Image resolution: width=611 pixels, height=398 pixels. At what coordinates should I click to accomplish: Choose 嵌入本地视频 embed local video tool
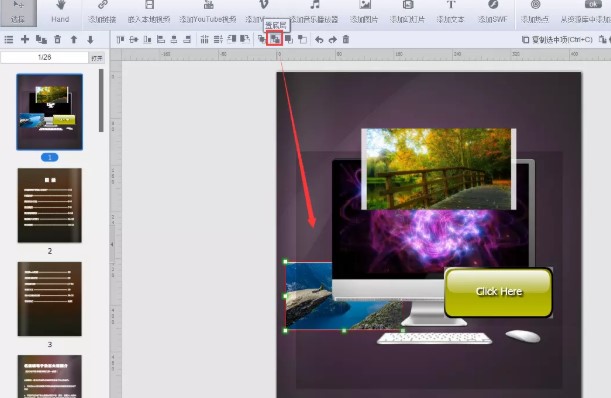[x=149, y=12]
